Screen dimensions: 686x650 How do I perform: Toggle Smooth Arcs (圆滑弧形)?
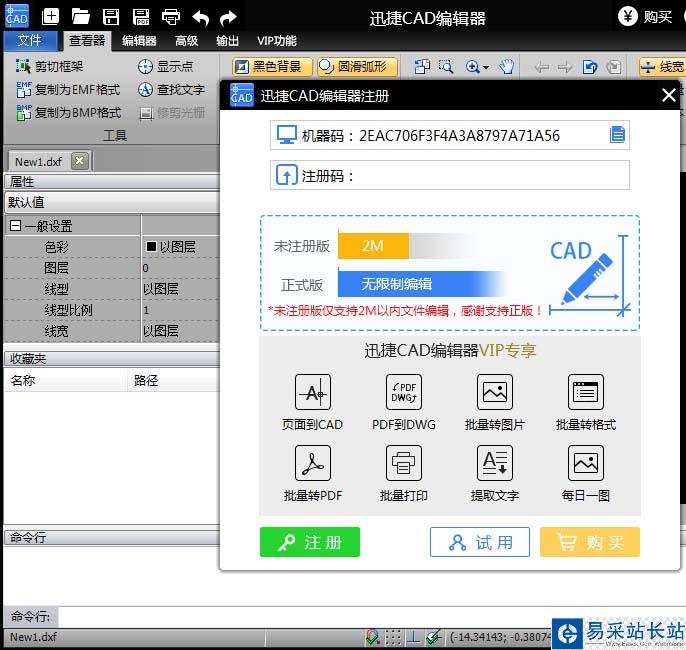pos(357,67)
